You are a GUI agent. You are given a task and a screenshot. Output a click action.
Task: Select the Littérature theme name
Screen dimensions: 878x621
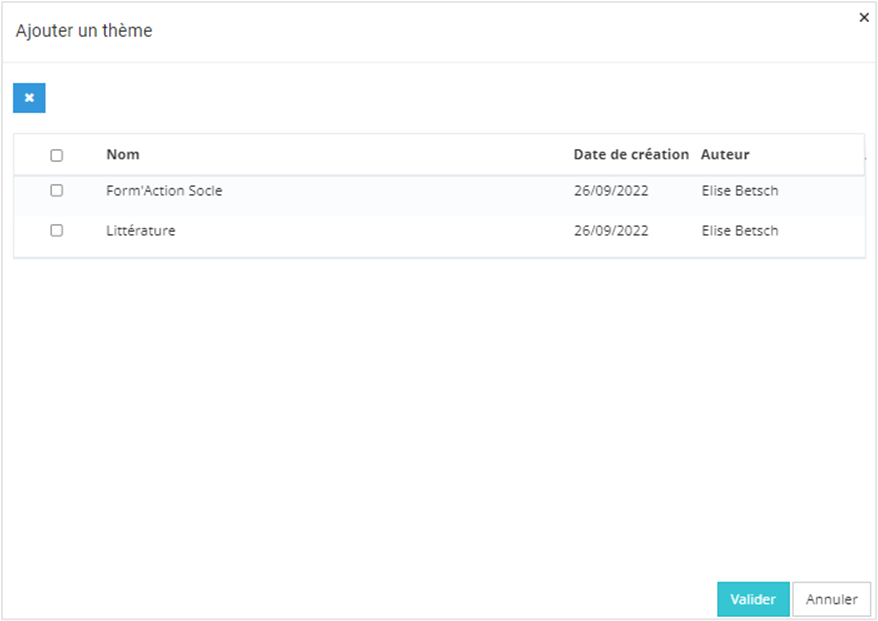pyautogui.click(x=141, y=231)
